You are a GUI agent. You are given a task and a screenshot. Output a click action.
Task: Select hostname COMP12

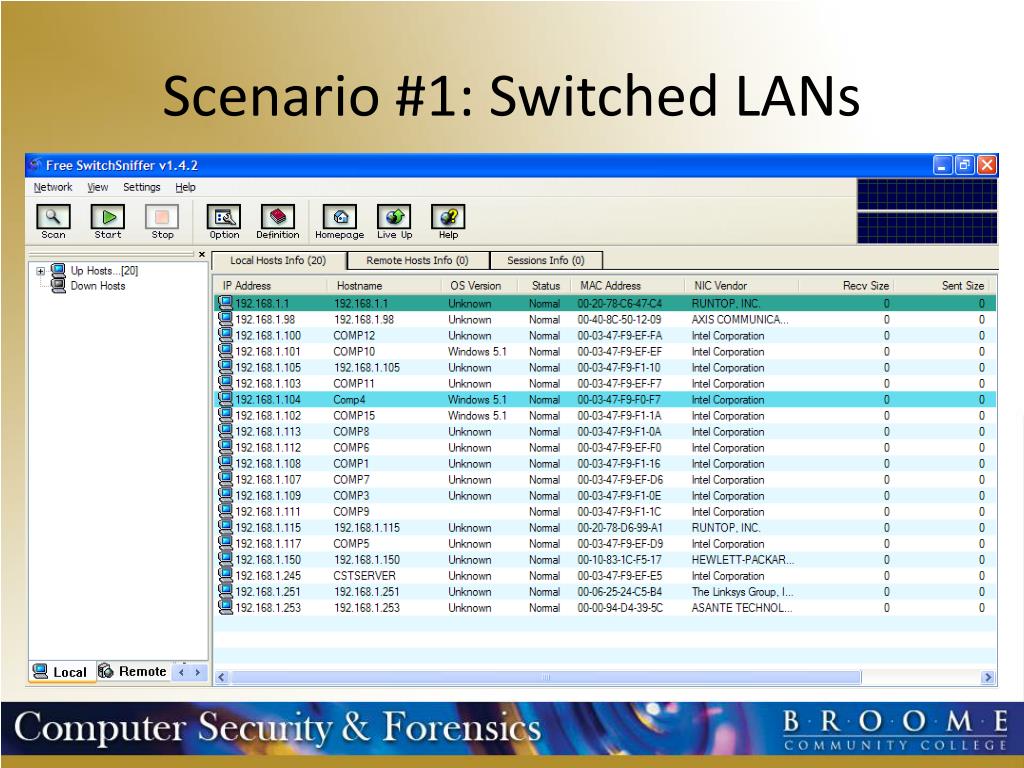point(354,335)
